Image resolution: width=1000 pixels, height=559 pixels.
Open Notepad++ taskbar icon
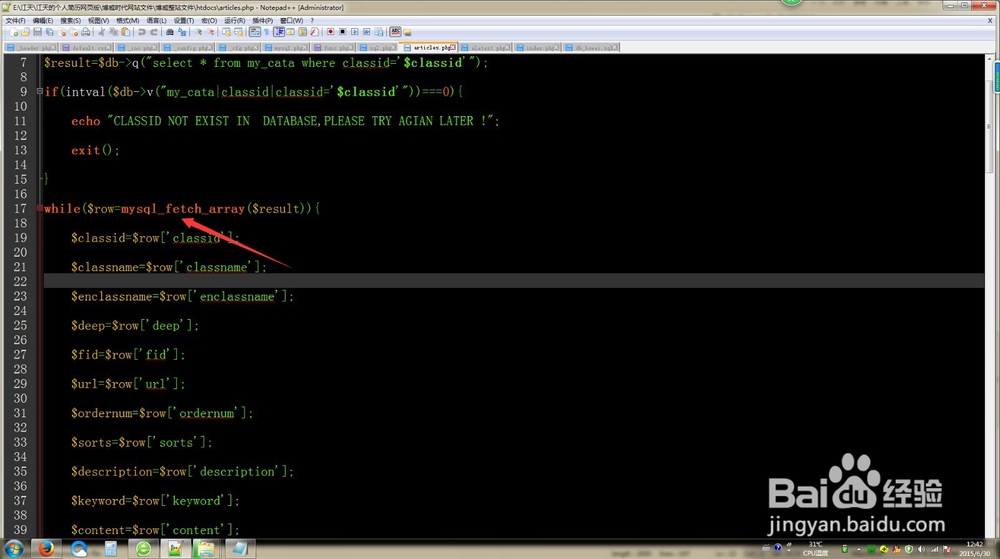pyautogui.click(x=175, y=548)
